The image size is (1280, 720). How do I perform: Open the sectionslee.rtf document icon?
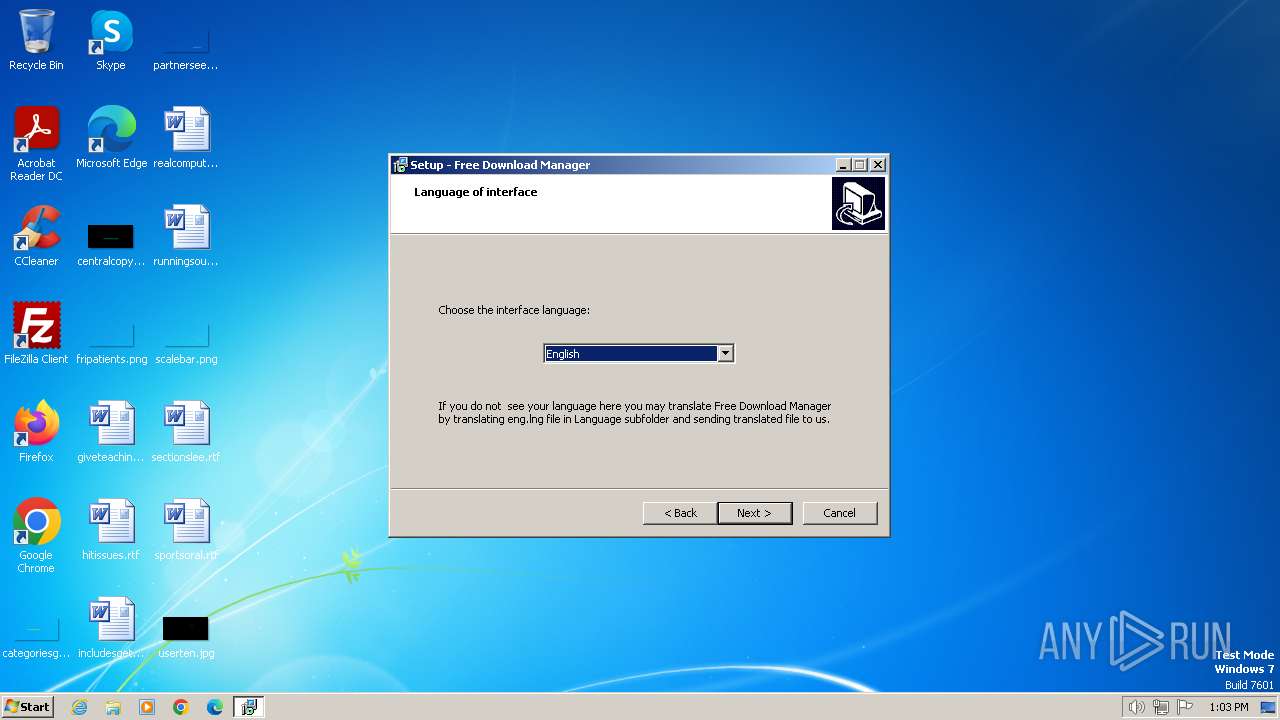(x=186, y=432)
